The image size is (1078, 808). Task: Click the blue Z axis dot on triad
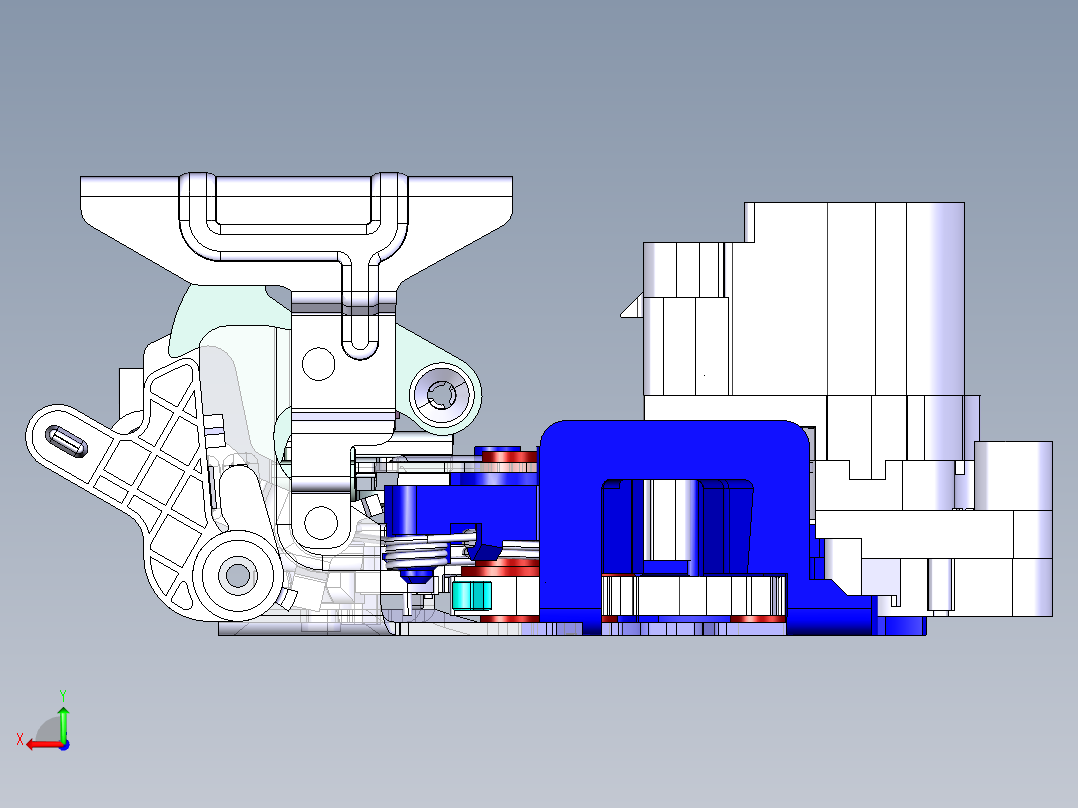coord(64,745)
